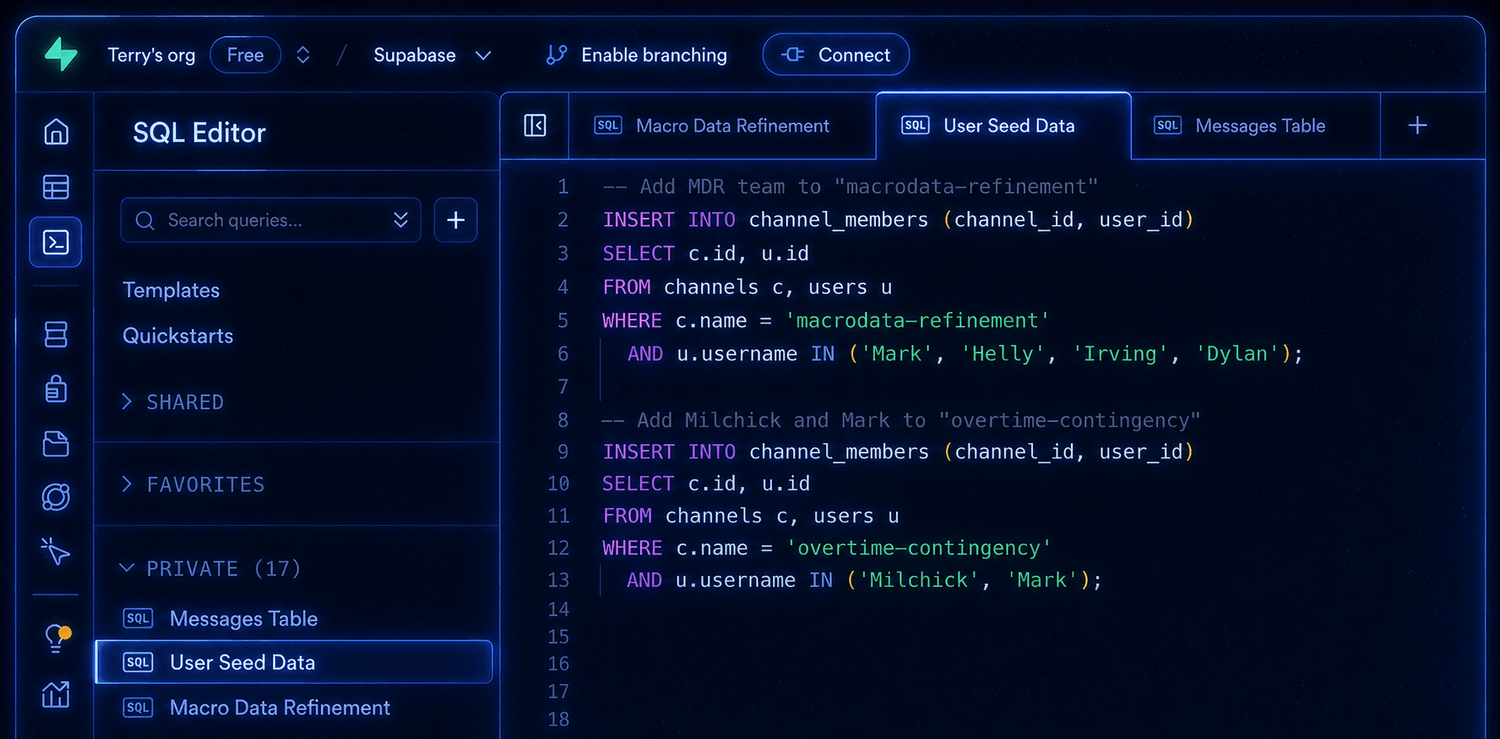This screenshot has height=739, width=1500.
Task: Open the Edge Functions globe icon
Action: click(x=56, y=497)
